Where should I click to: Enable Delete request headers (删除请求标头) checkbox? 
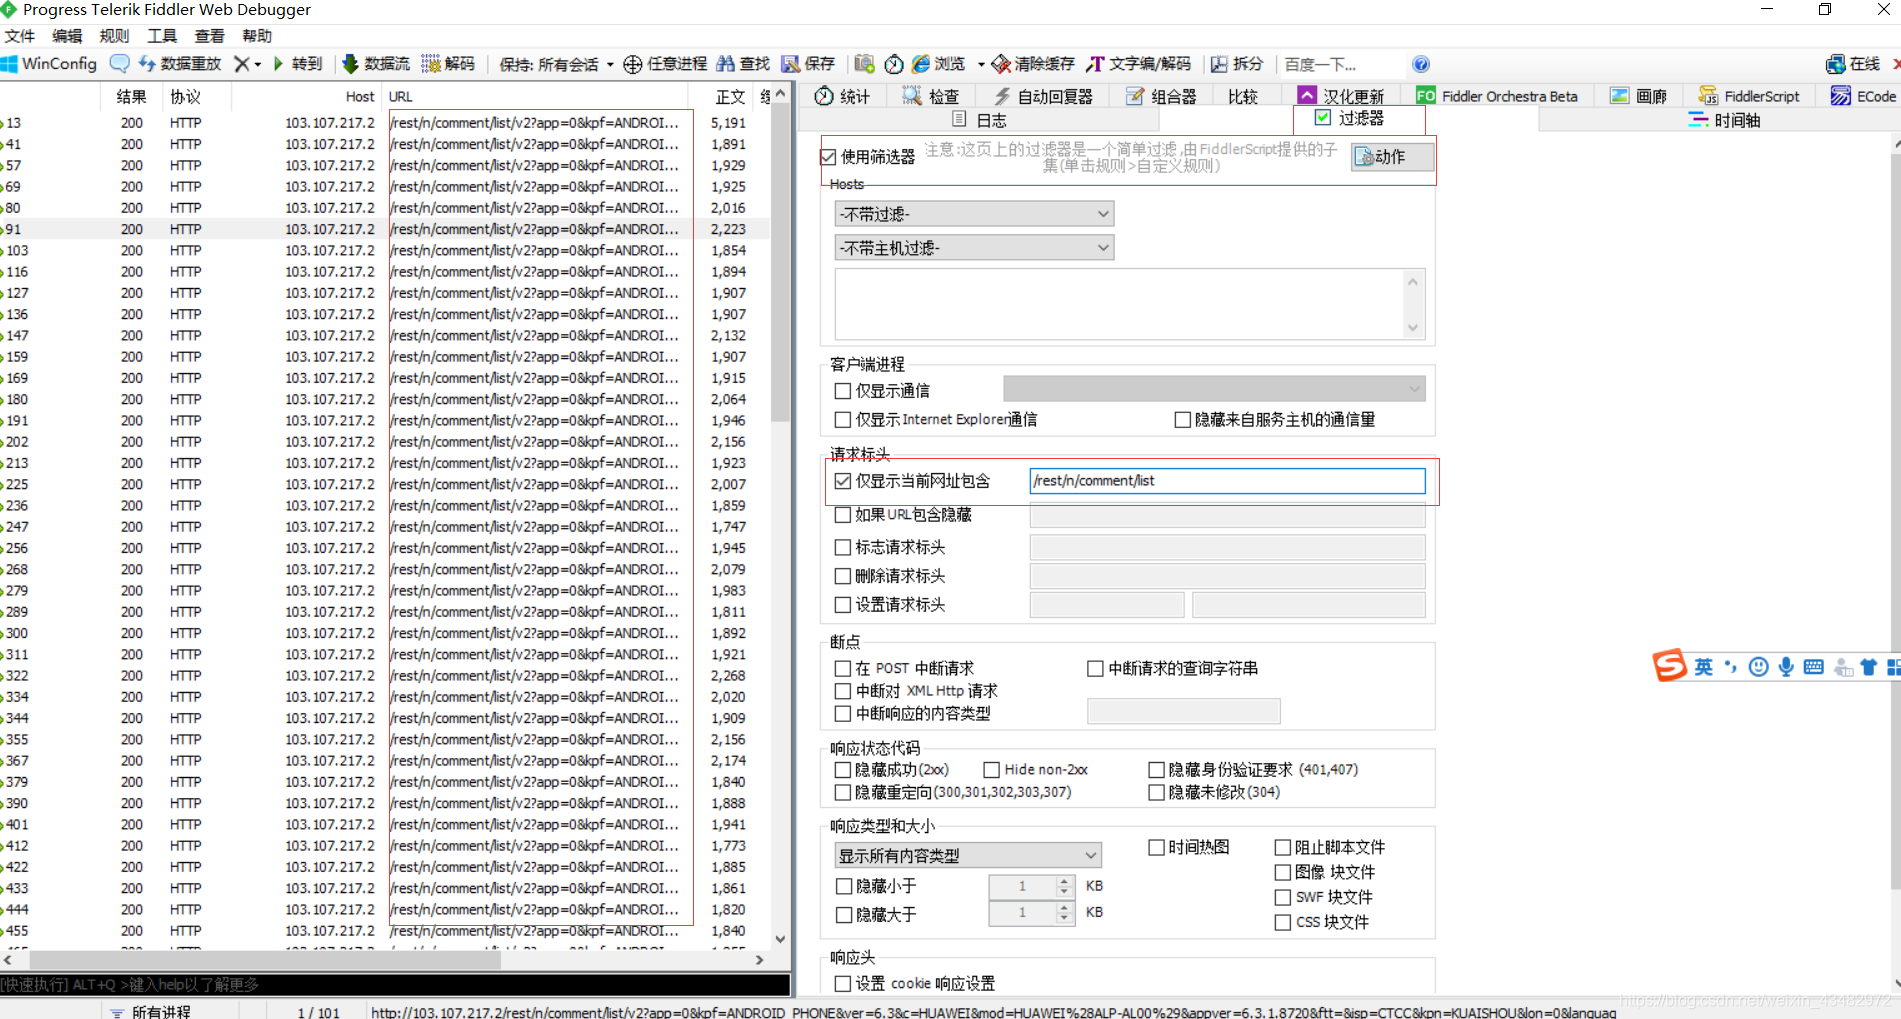tap(843, 576)
